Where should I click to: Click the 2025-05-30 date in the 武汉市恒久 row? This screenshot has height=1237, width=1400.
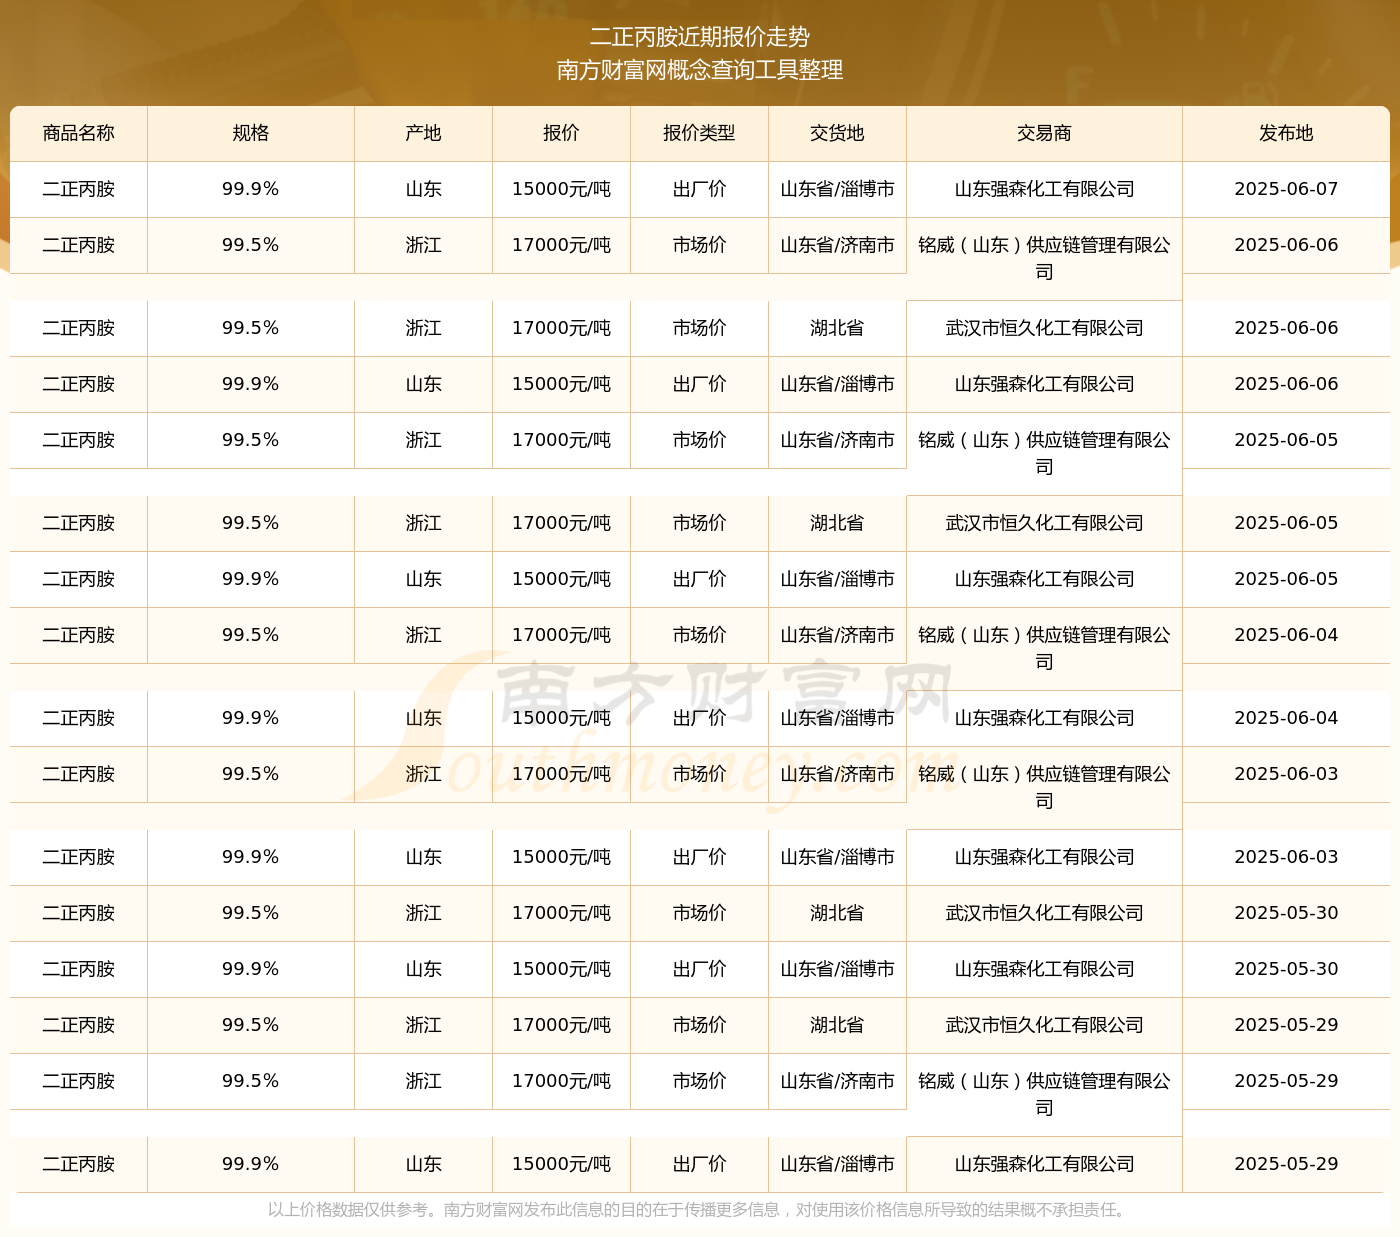coord(1286,913)
